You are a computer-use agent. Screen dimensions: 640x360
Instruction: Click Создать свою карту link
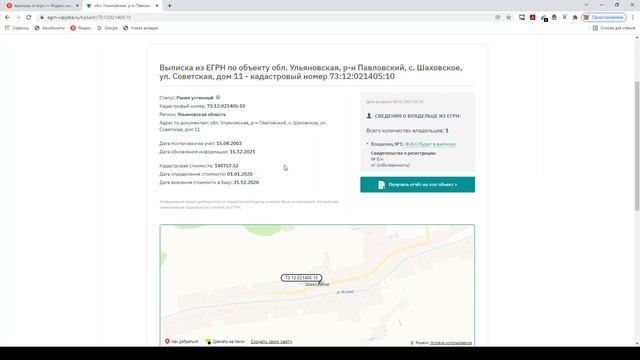(x=271, y=341)
